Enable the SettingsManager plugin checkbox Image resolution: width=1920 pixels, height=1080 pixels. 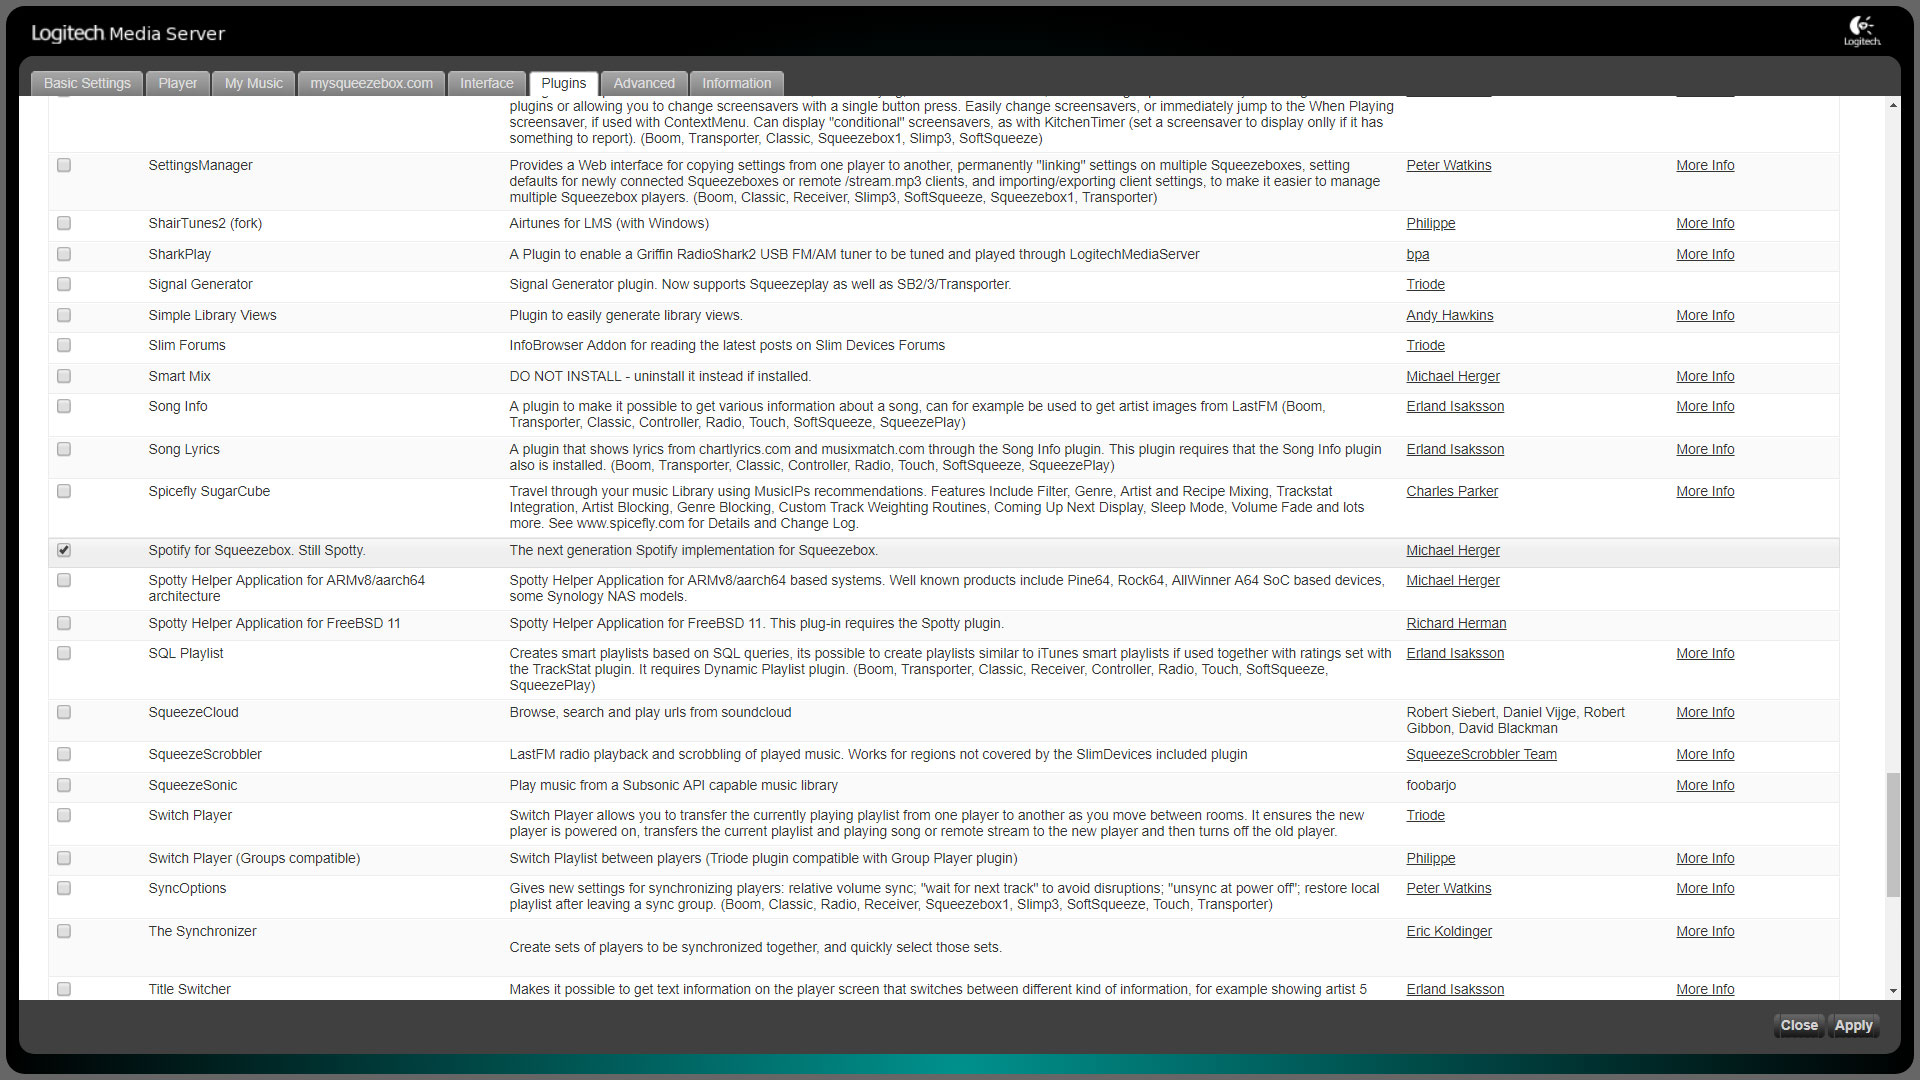coord(64,165)
